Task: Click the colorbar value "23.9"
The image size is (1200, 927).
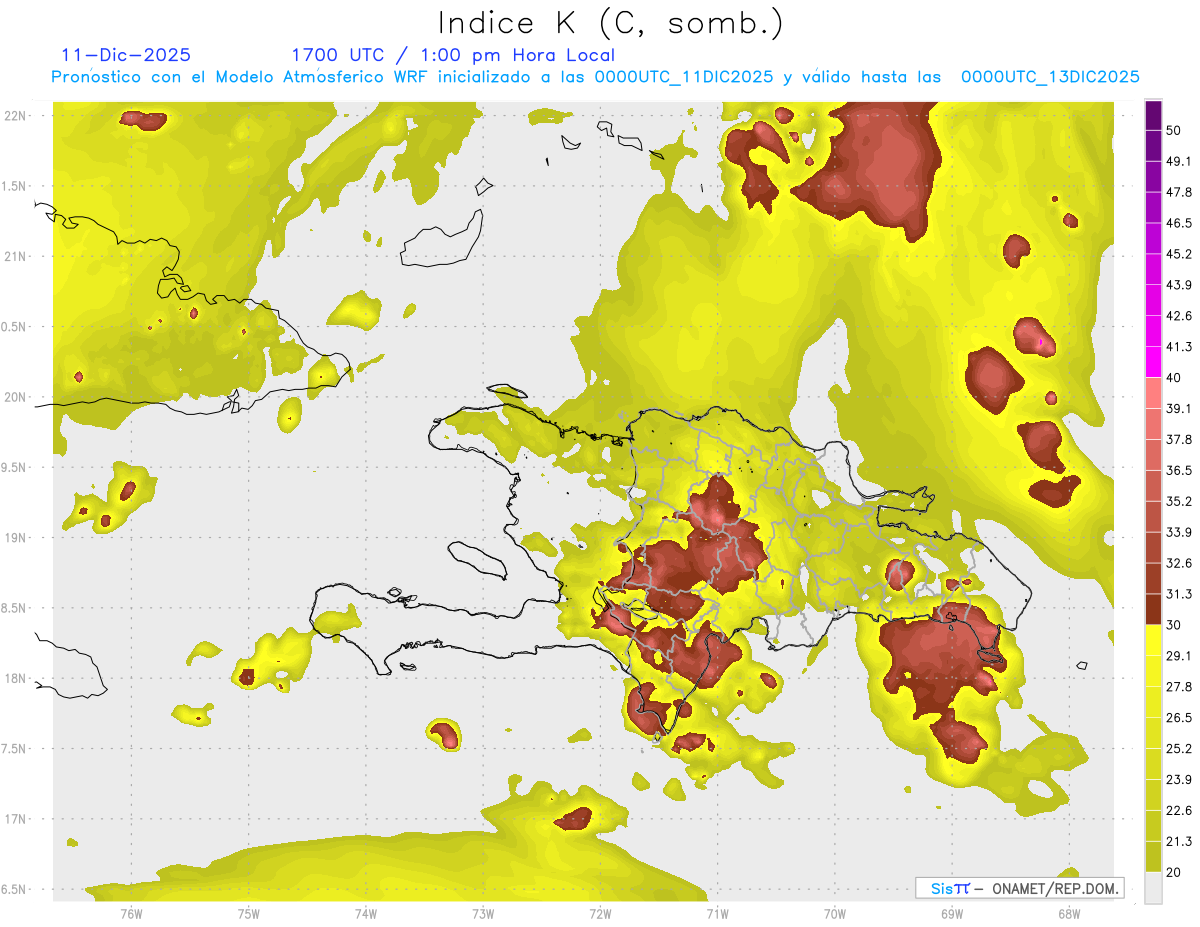Action: pyautogui.click(x=1179, y=780)
